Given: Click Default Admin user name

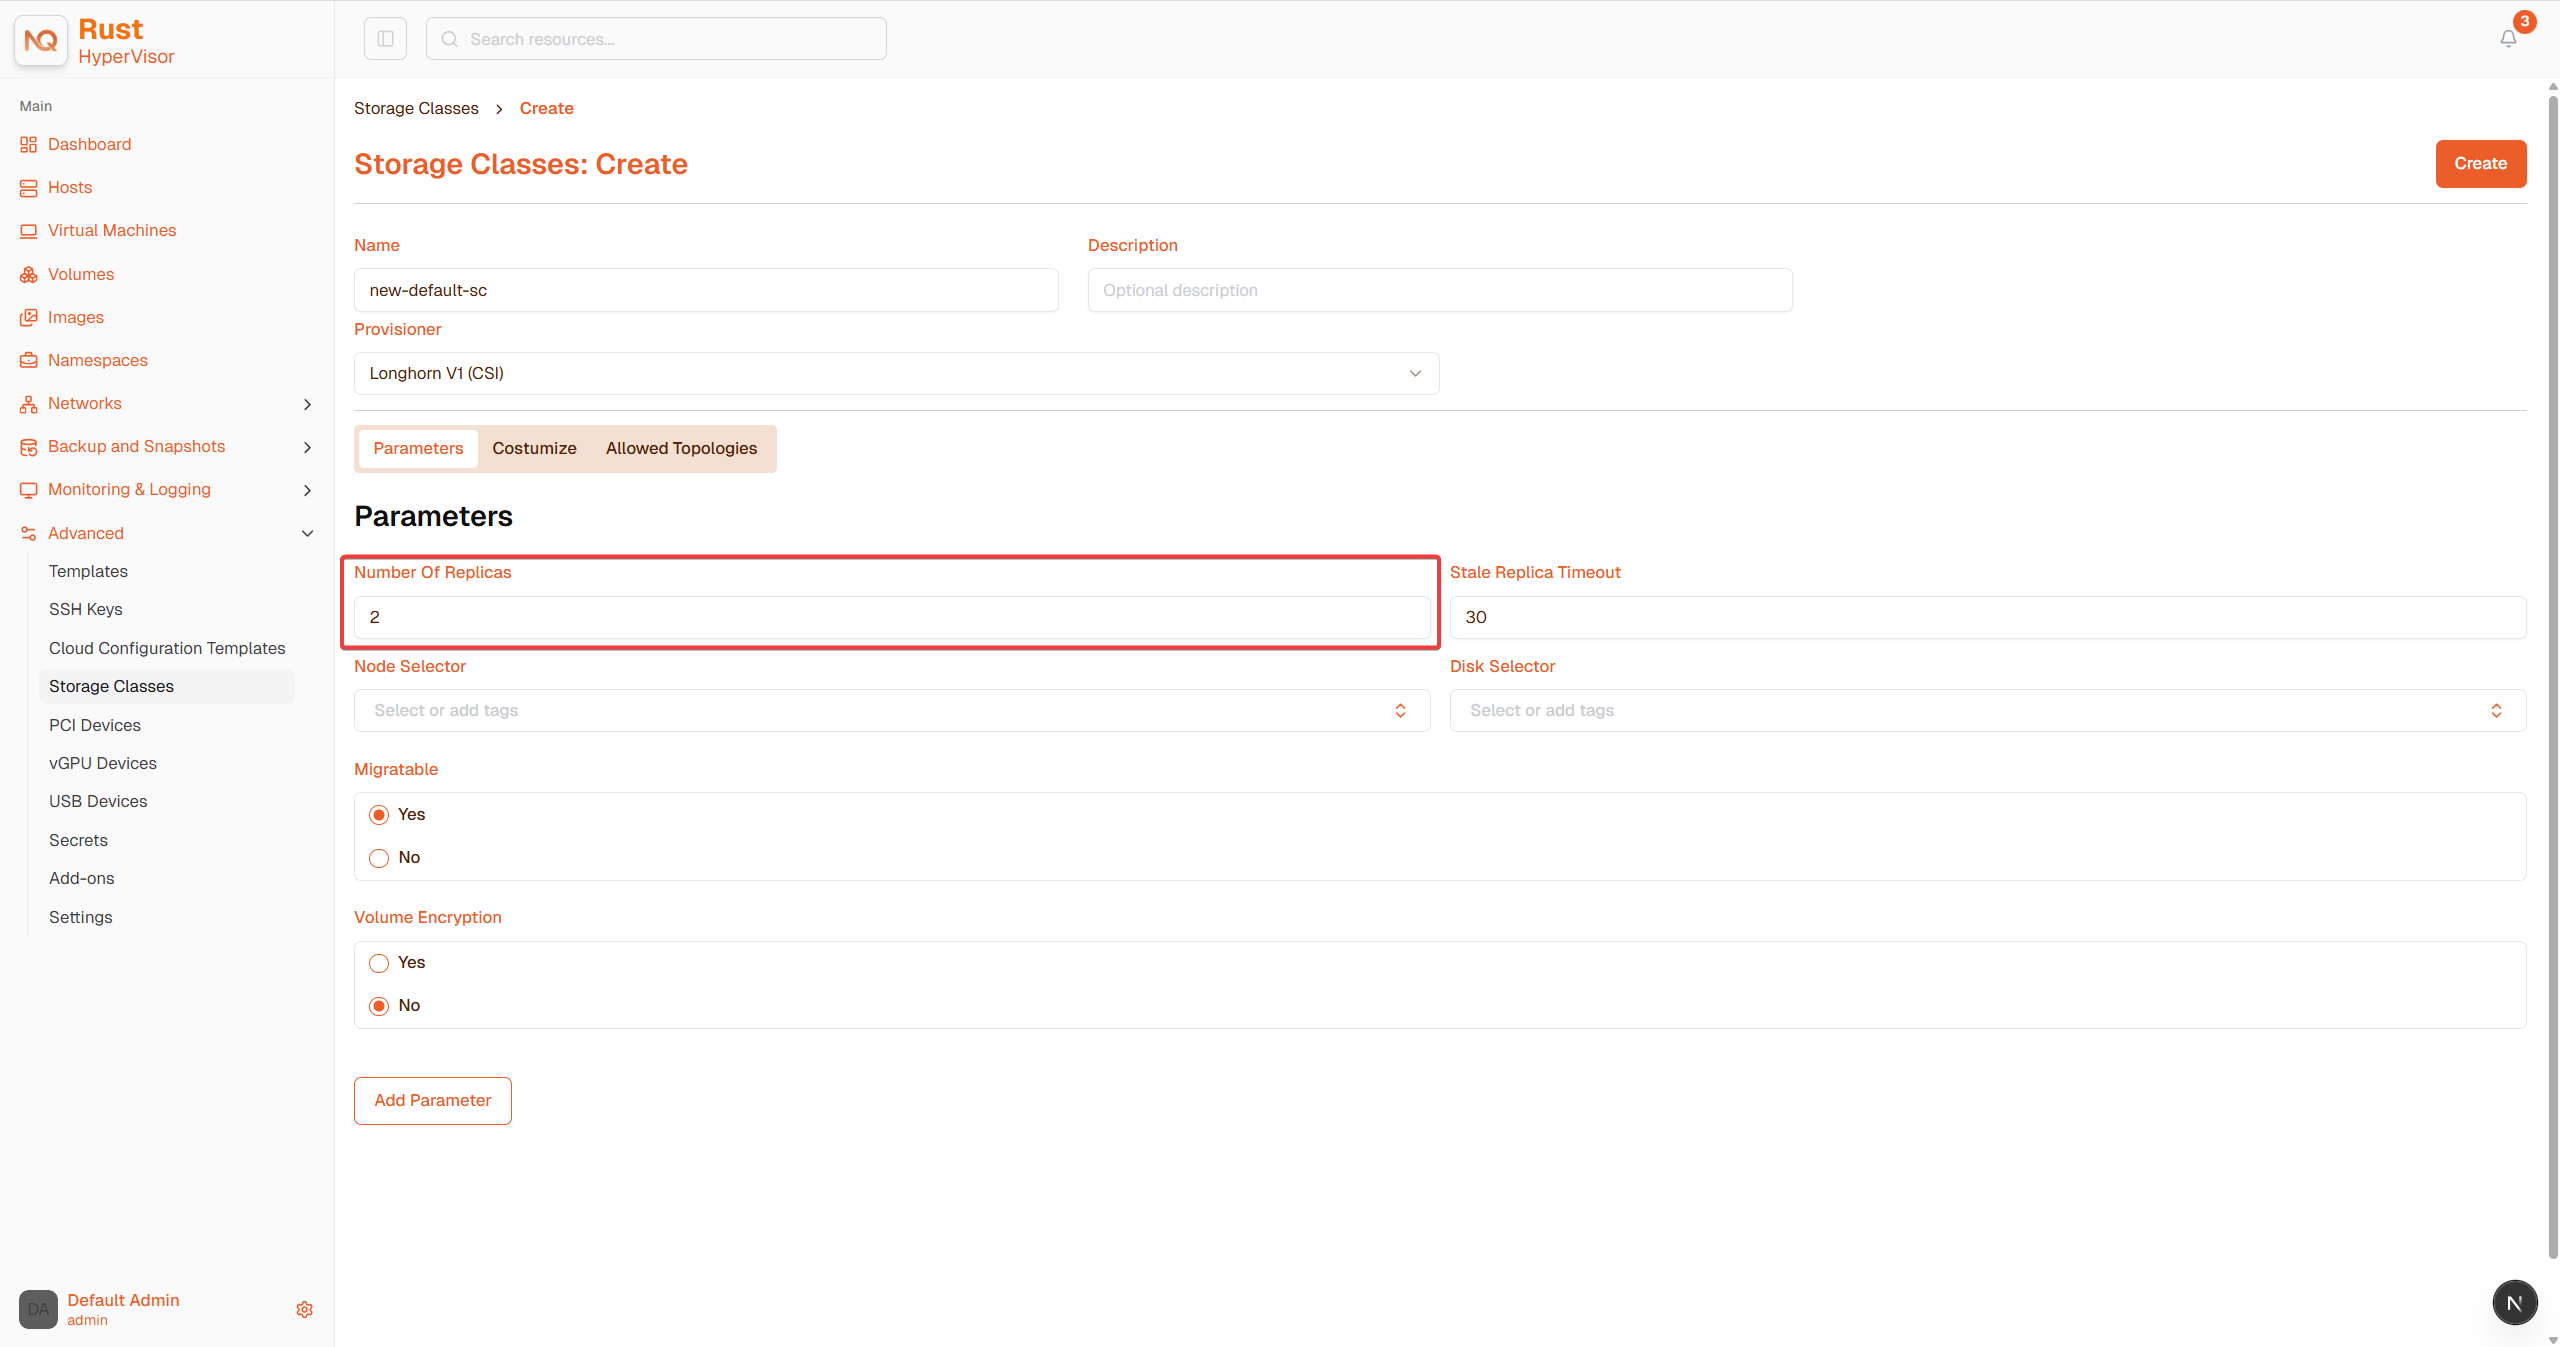Looking at the screenshot, I should pyautogui.click(x=123, y=1300).
